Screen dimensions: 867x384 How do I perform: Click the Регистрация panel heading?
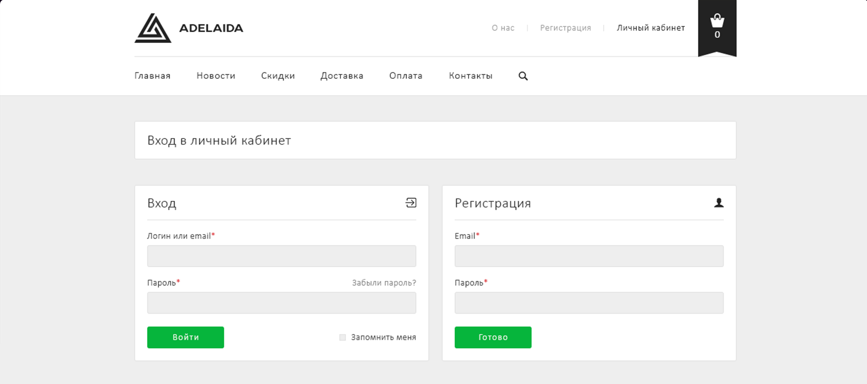493,203
